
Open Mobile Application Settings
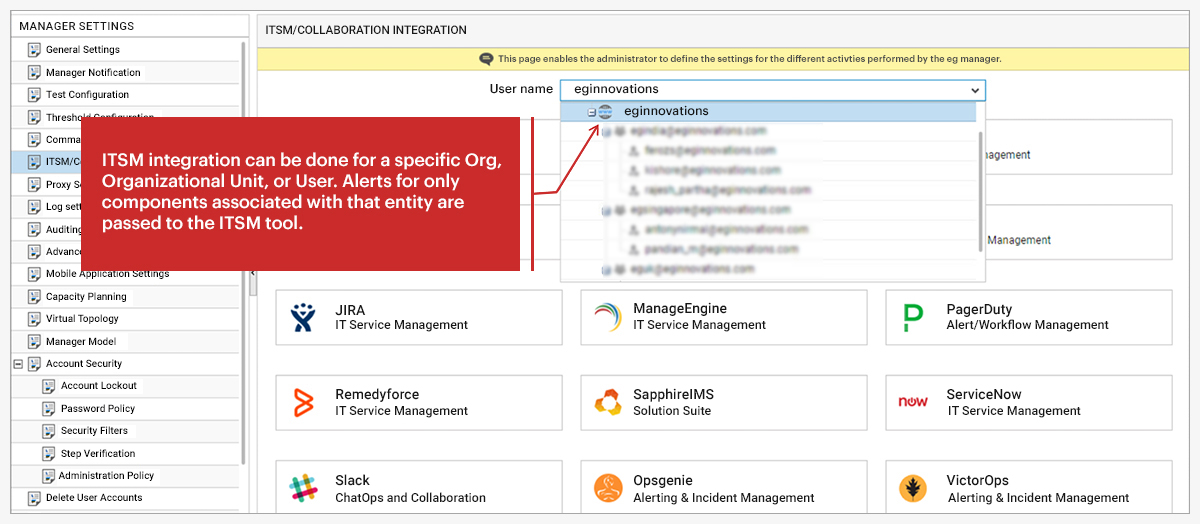point(107,274)
